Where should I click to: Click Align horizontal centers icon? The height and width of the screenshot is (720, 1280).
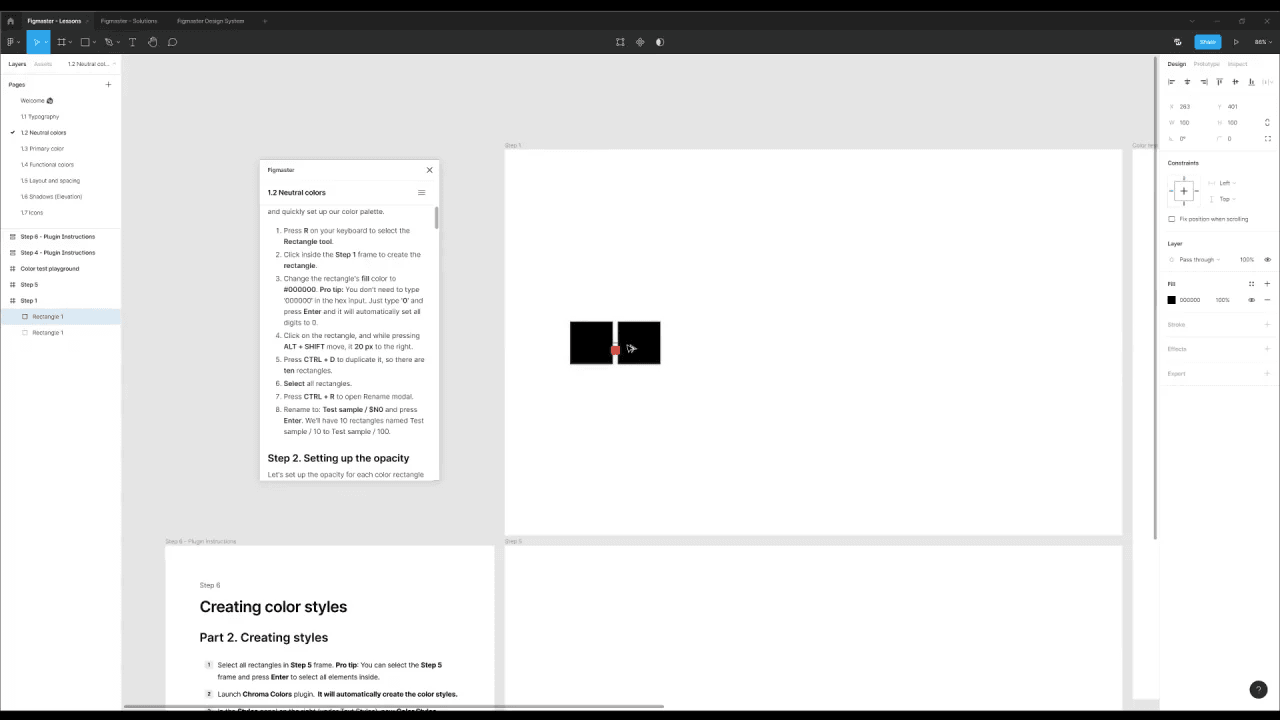coord(1187,82)
